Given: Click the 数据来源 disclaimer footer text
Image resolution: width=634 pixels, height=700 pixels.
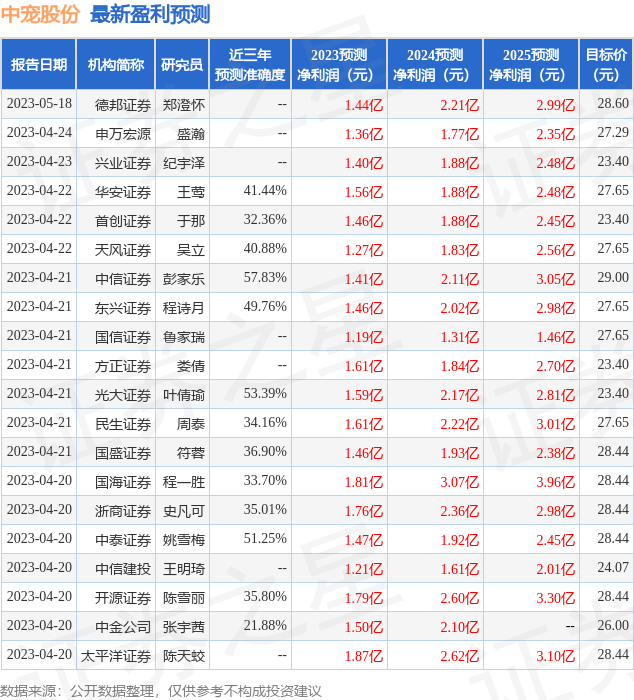Looking at the screenshot, I should coord(161,690).
